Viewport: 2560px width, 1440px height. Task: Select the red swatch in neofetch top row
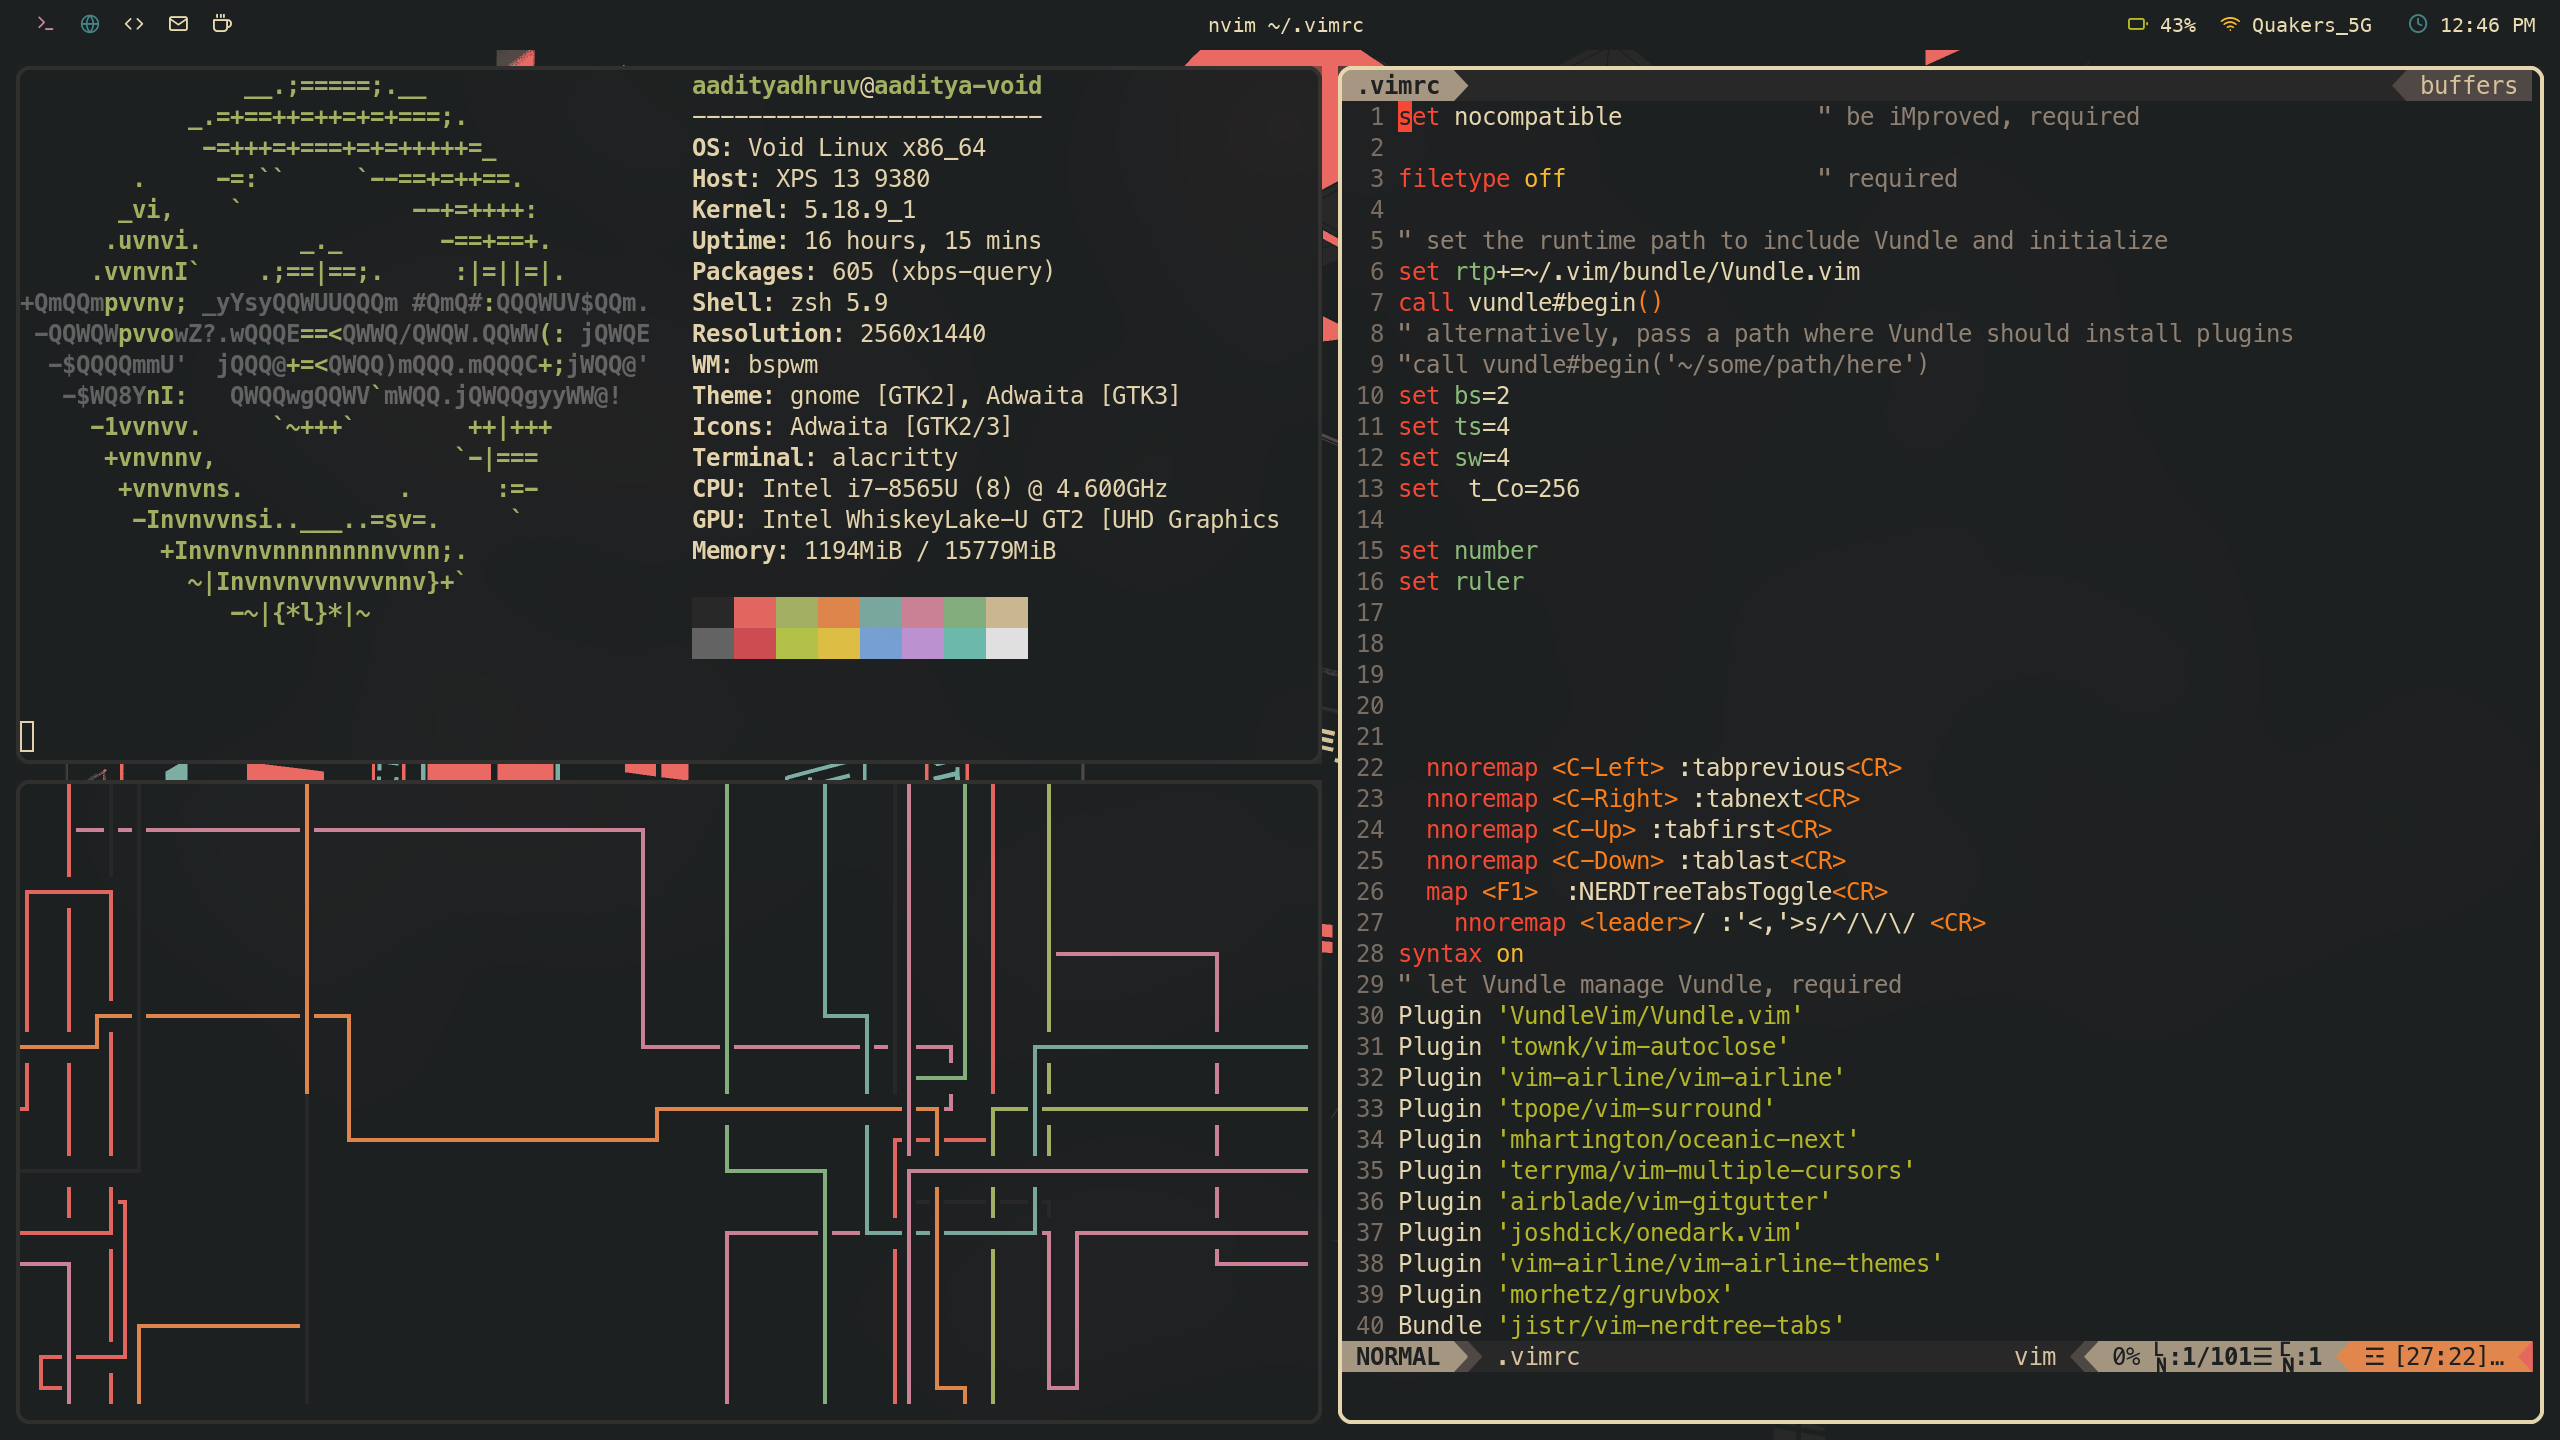click(x=755, y=613)
